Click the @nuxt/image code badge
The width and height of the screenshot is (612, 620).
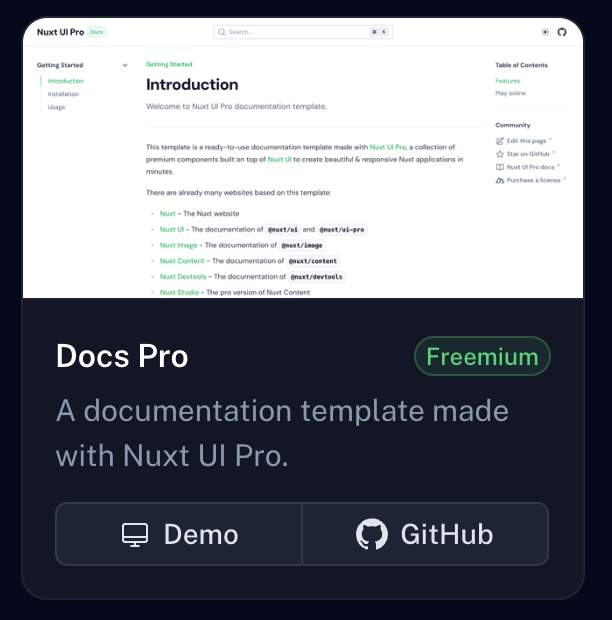click(302, 246)
